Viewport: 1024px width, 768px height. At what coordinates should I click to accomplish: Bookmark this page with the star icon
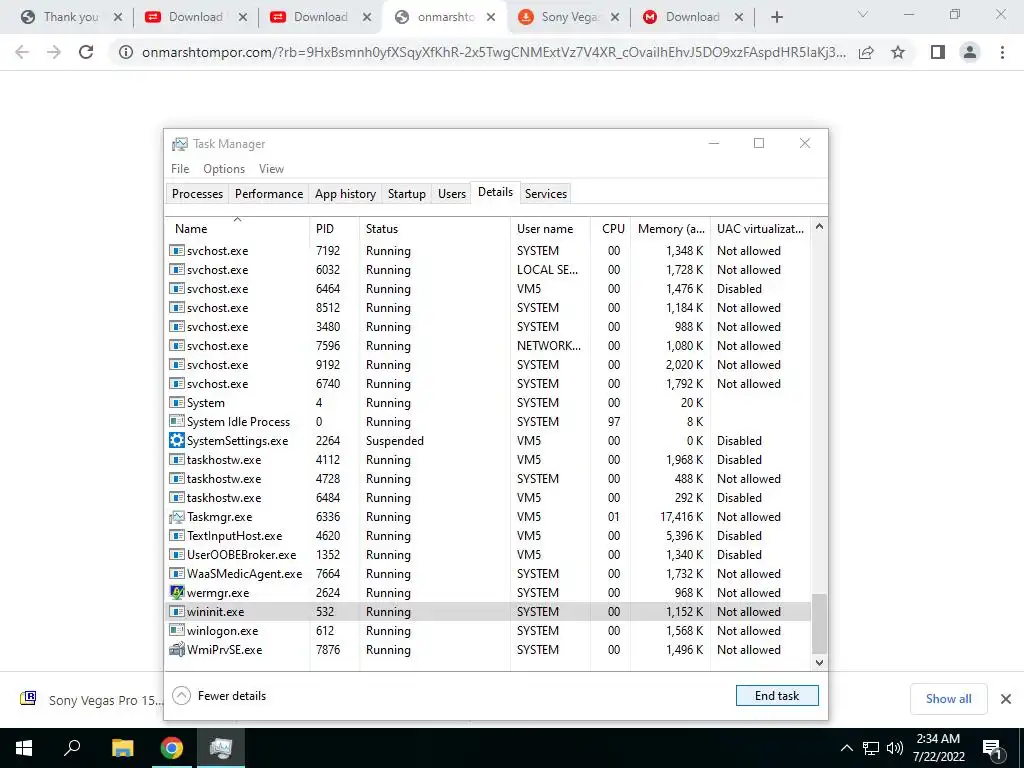[898, 52]
